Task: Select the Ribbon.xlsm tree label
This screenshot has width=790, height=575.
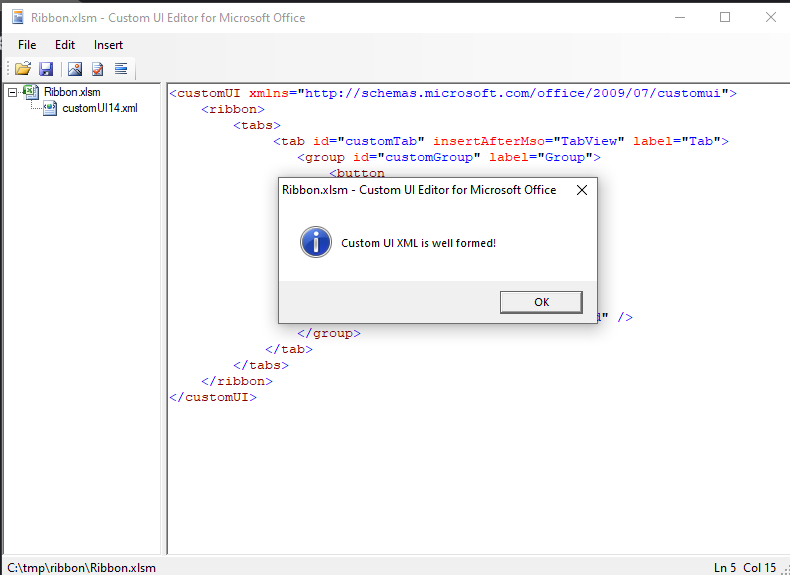Action: click(x=72, y=92)
